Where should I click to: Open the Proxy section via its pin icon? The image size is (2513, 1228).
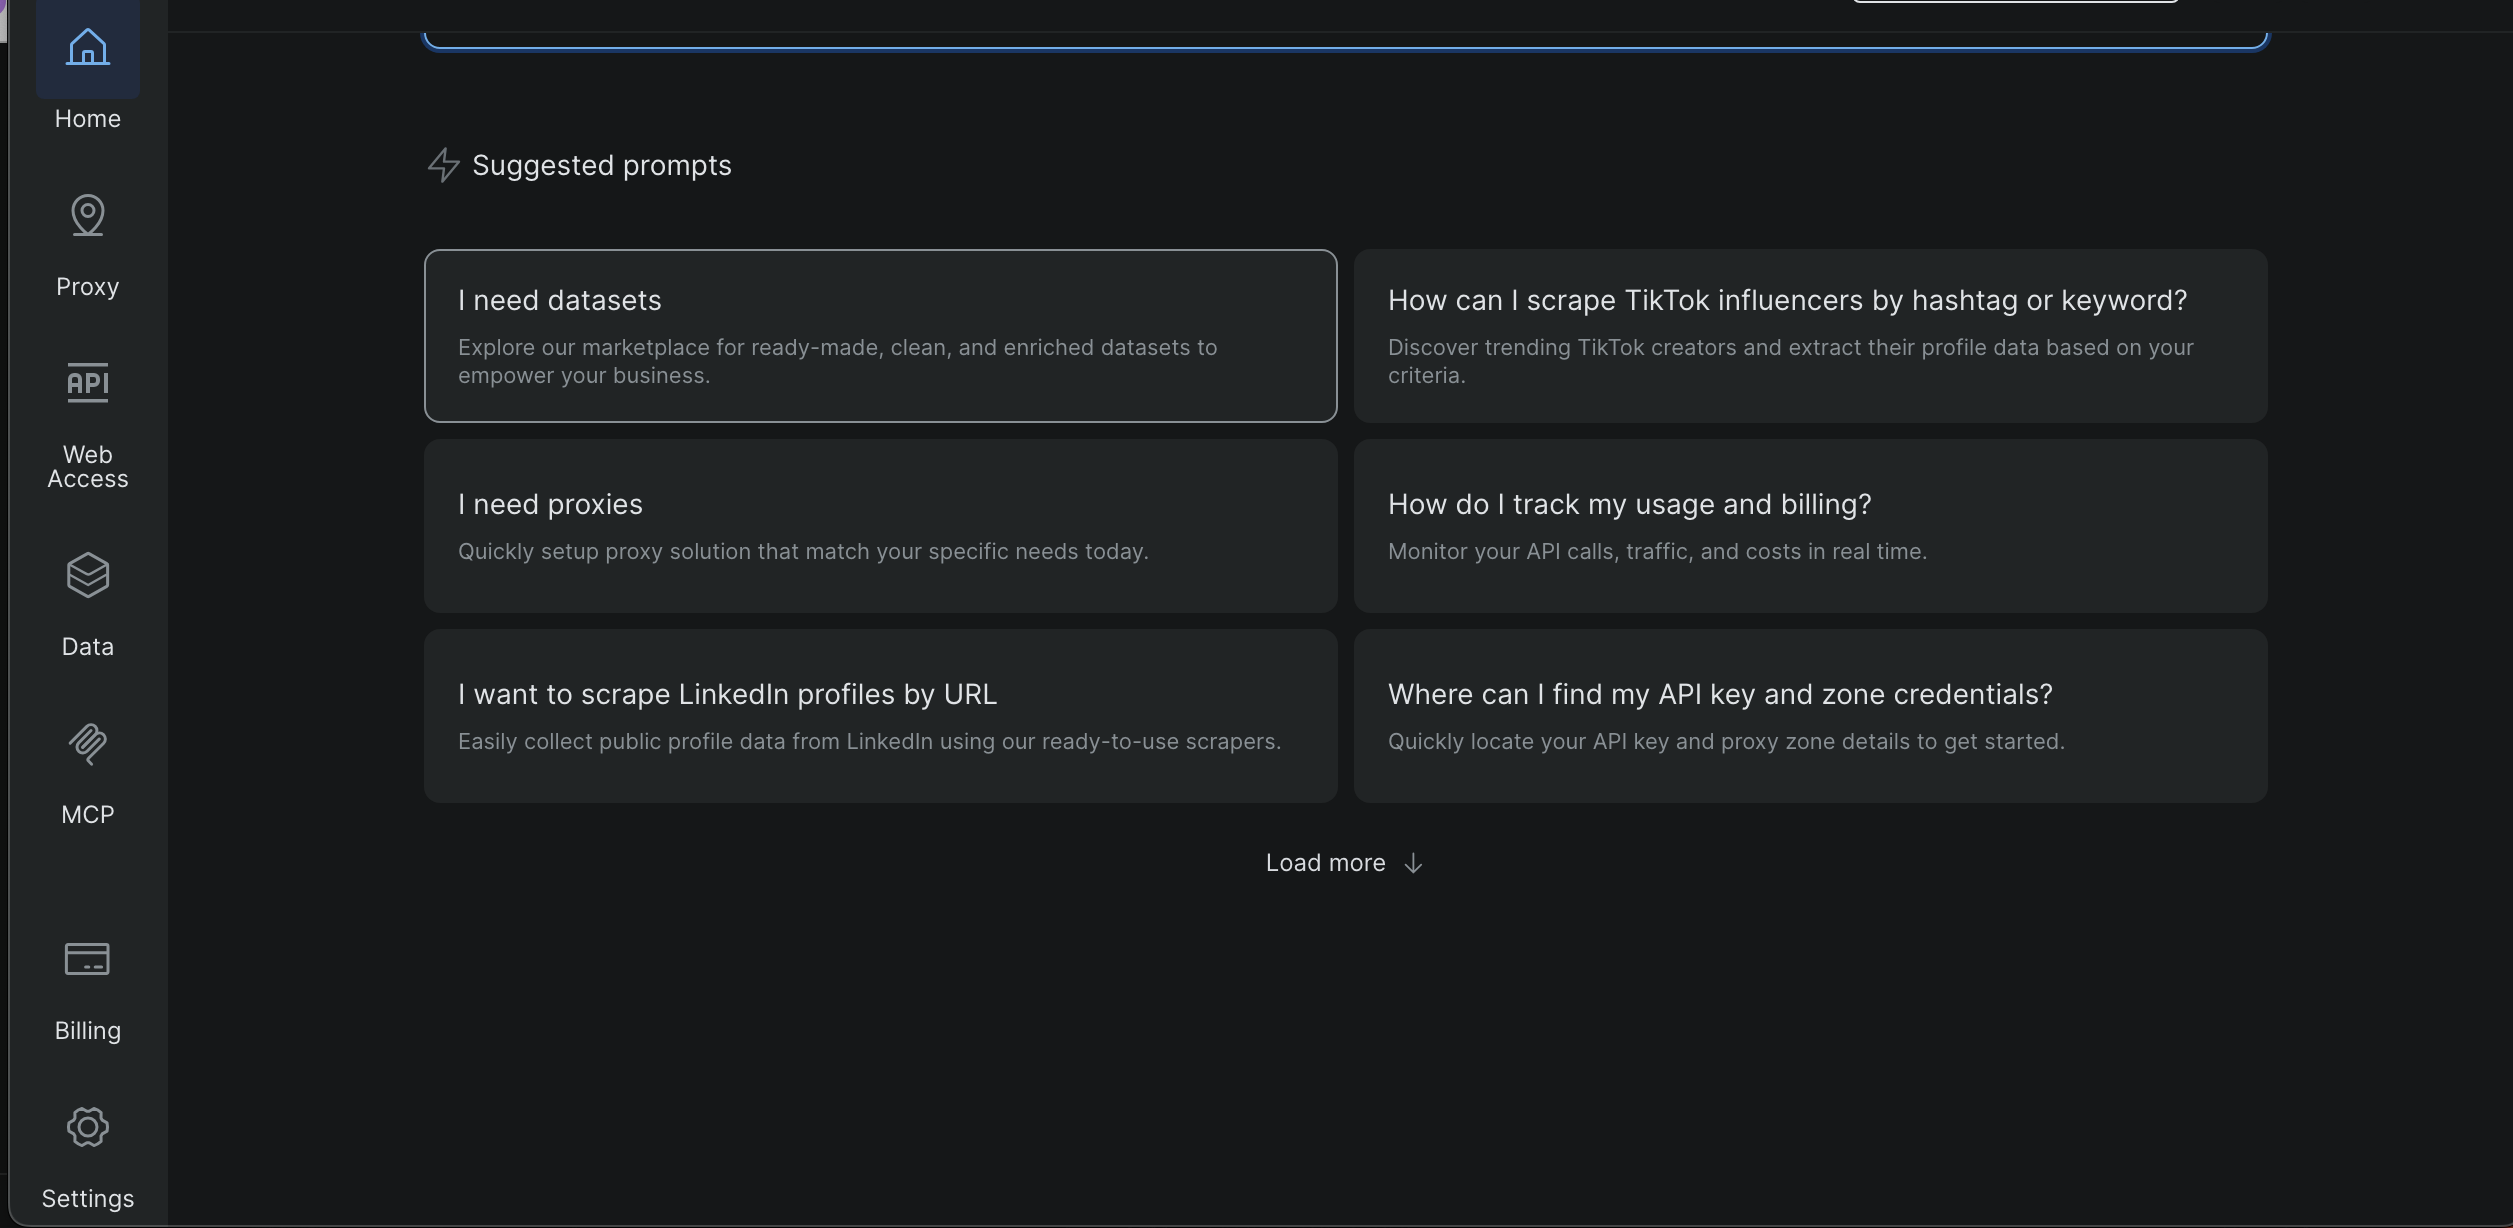tap(87, 215)
